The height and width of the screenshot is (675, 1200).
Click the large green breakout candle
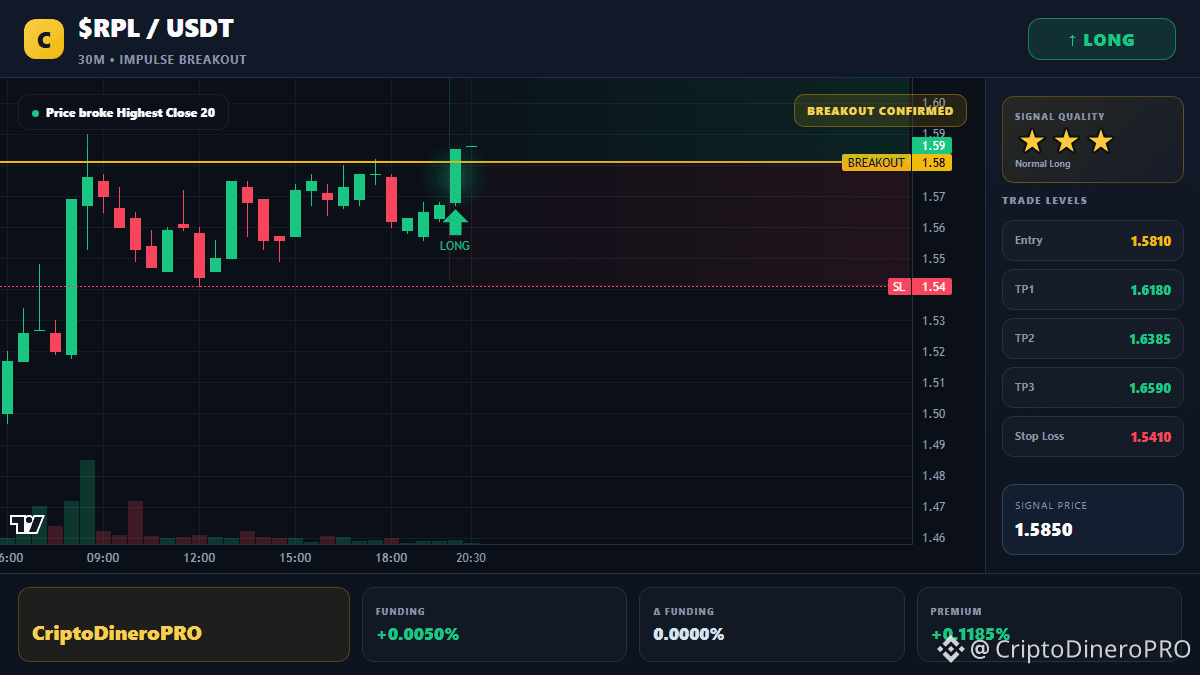[x=455, y=176]
